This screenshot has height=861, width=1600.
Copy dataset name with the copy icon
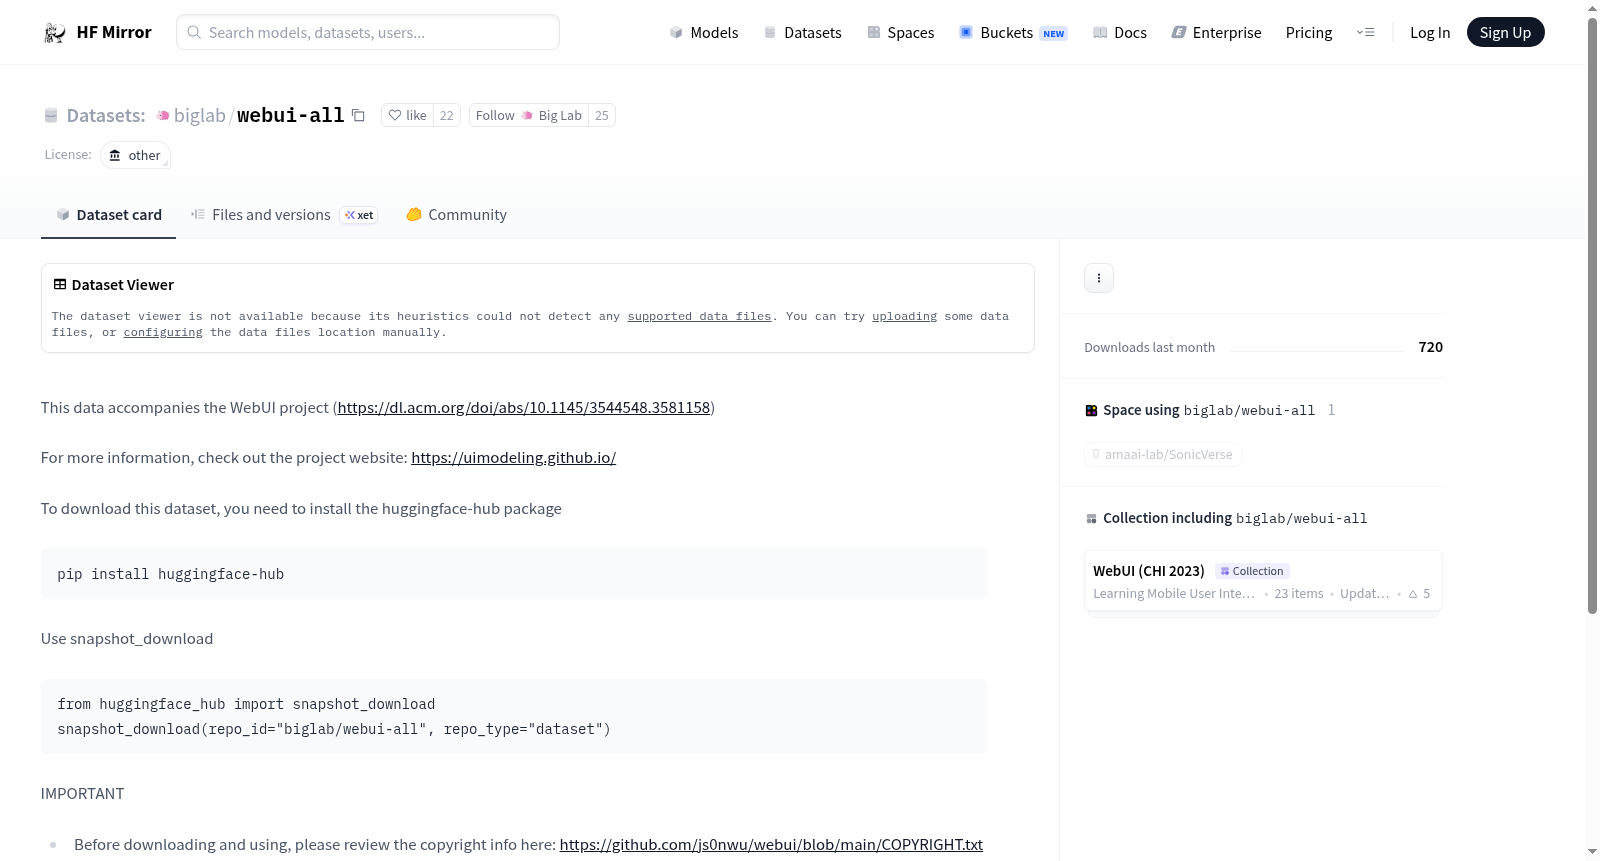tap(358, 115)
